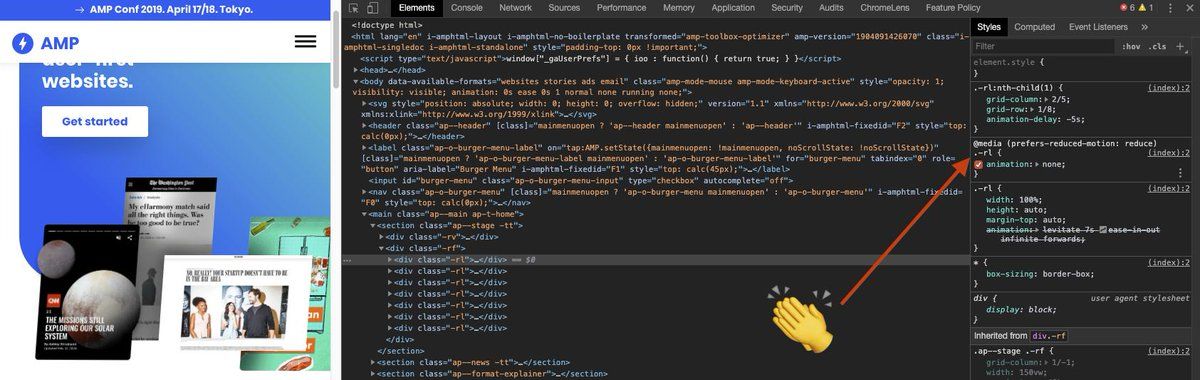Open the AMP page hamburger menu
The width and height of the screenshot is (1200, 380).
(306, 42)
